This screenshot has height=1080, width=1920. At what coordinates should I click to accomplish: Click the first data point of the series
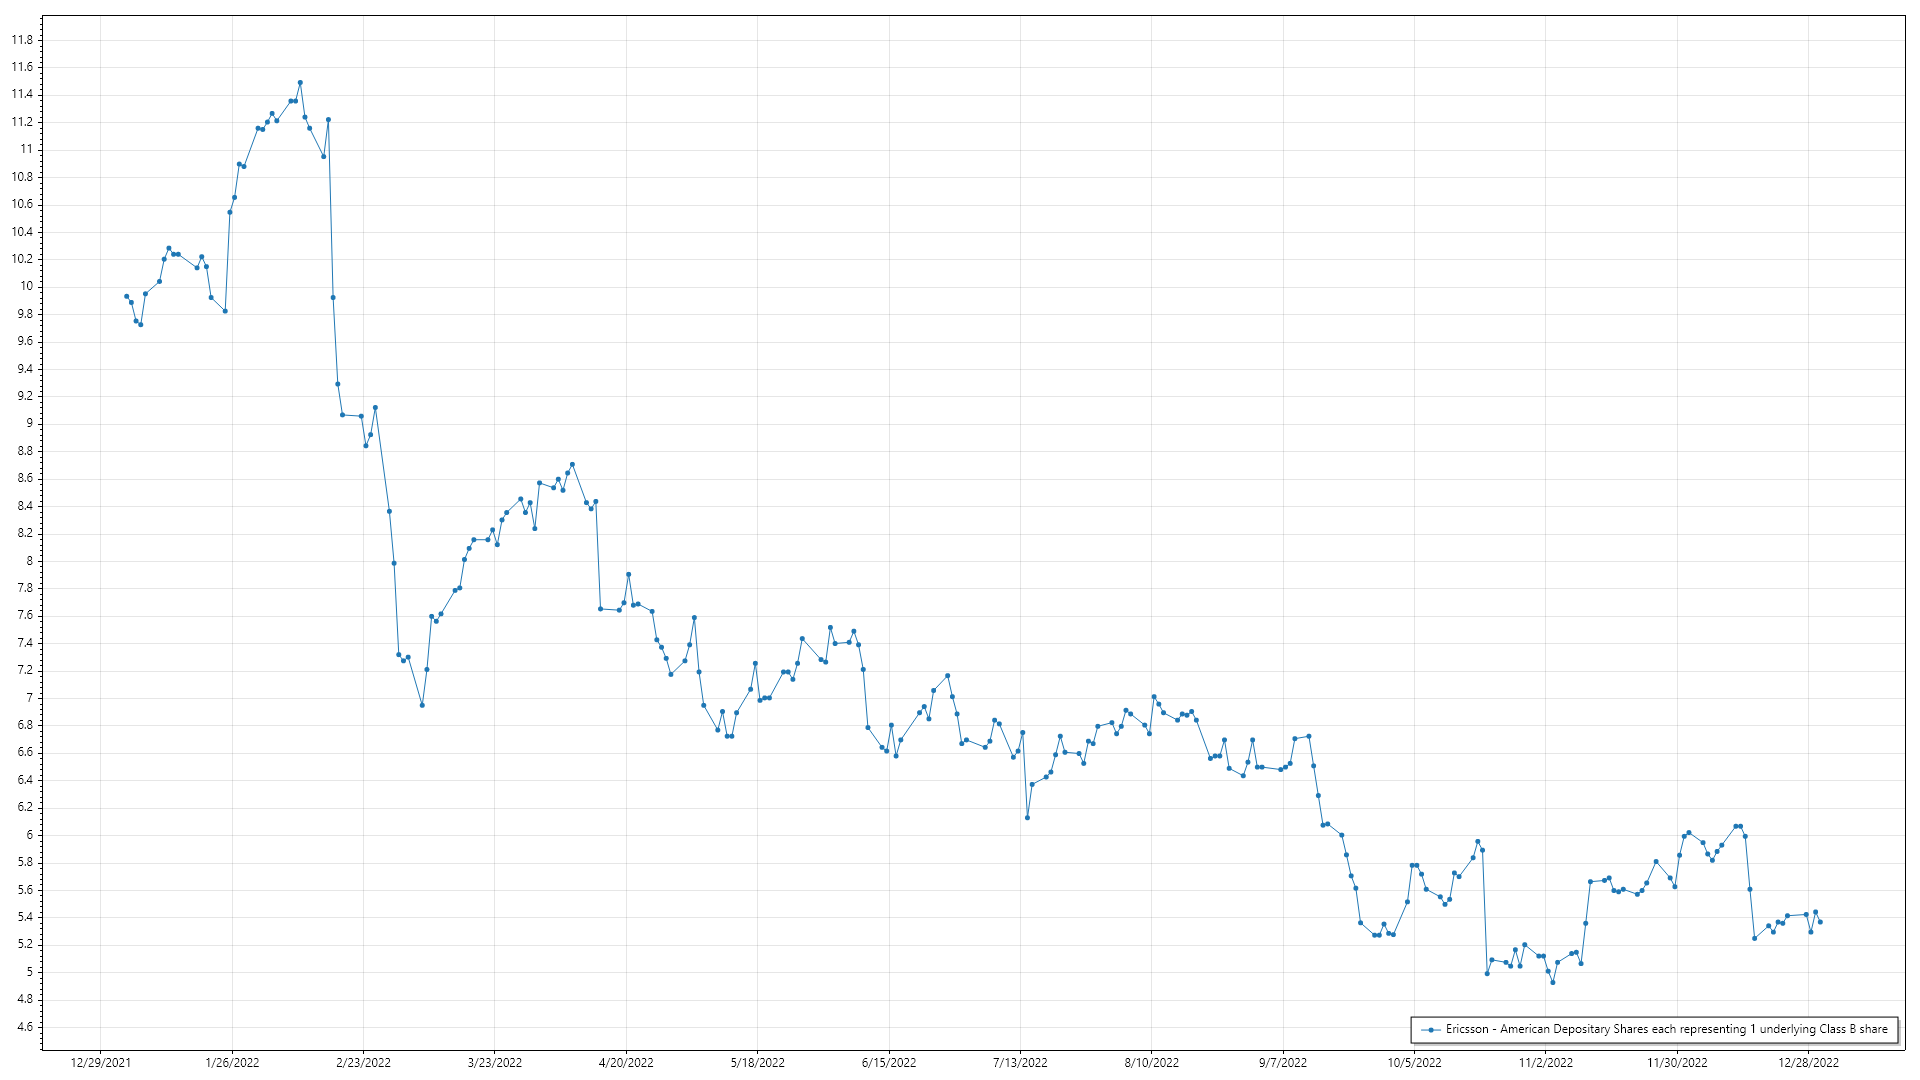tap(126, 296)
